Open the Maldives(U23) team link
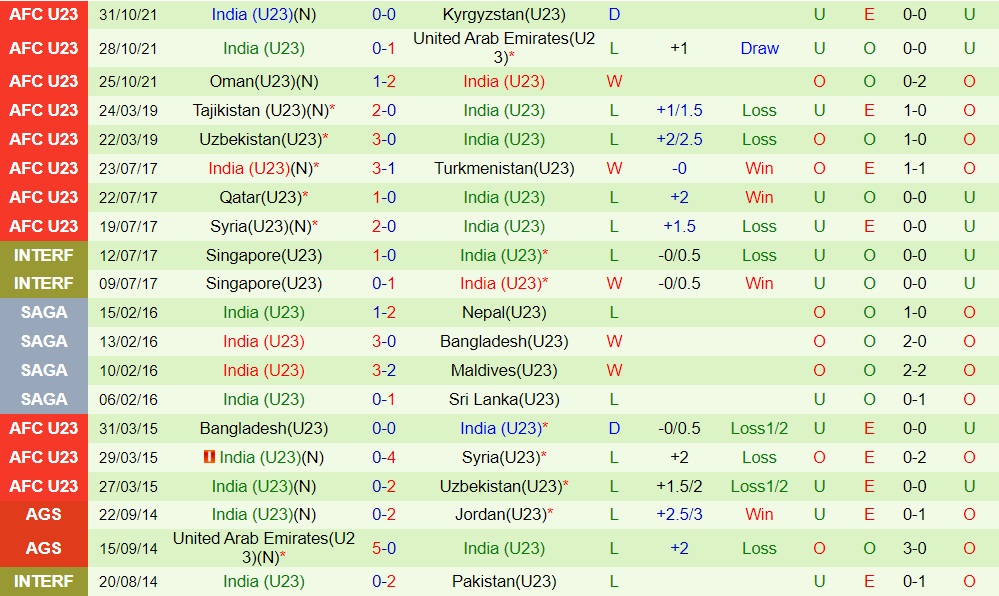Image resolution: width=999 pixels, height=596 pixels. [504, 370]
